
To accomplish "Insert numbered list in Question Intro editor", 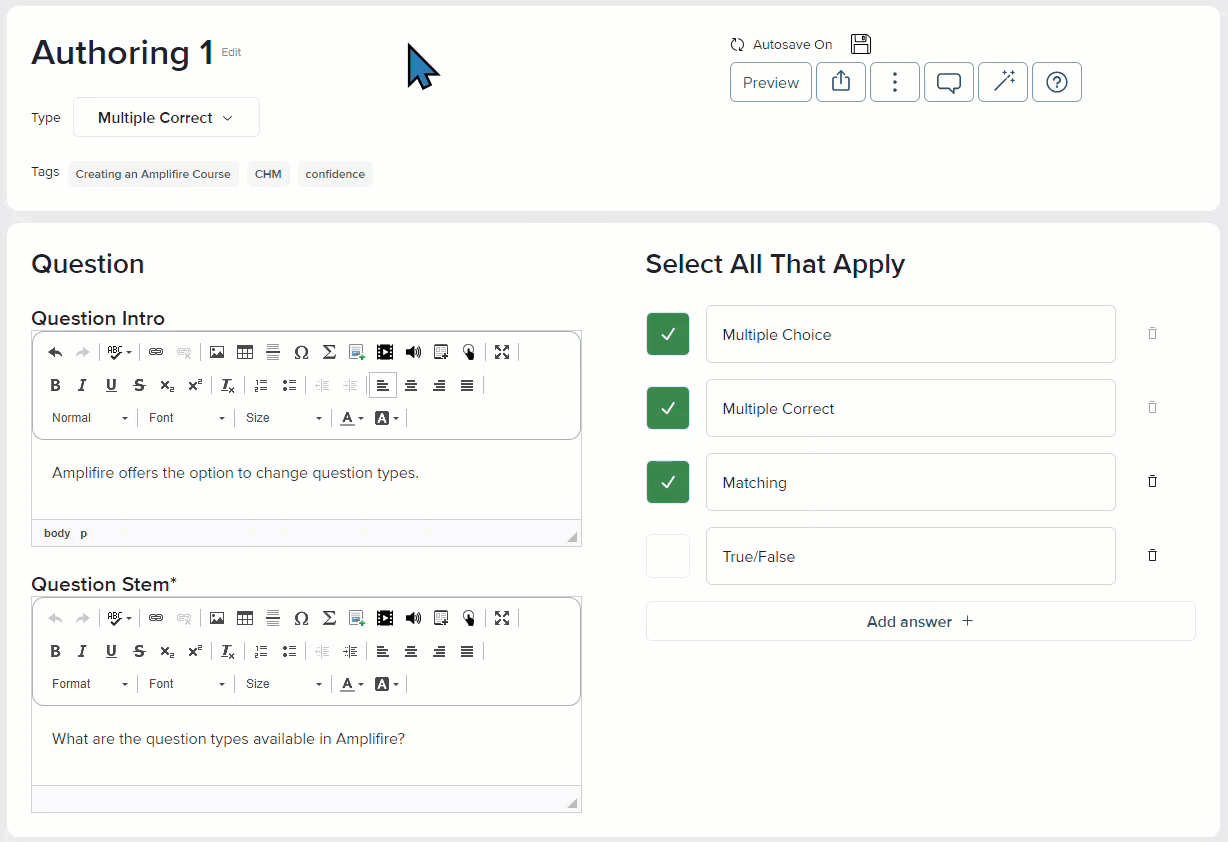I will point(261,385).
